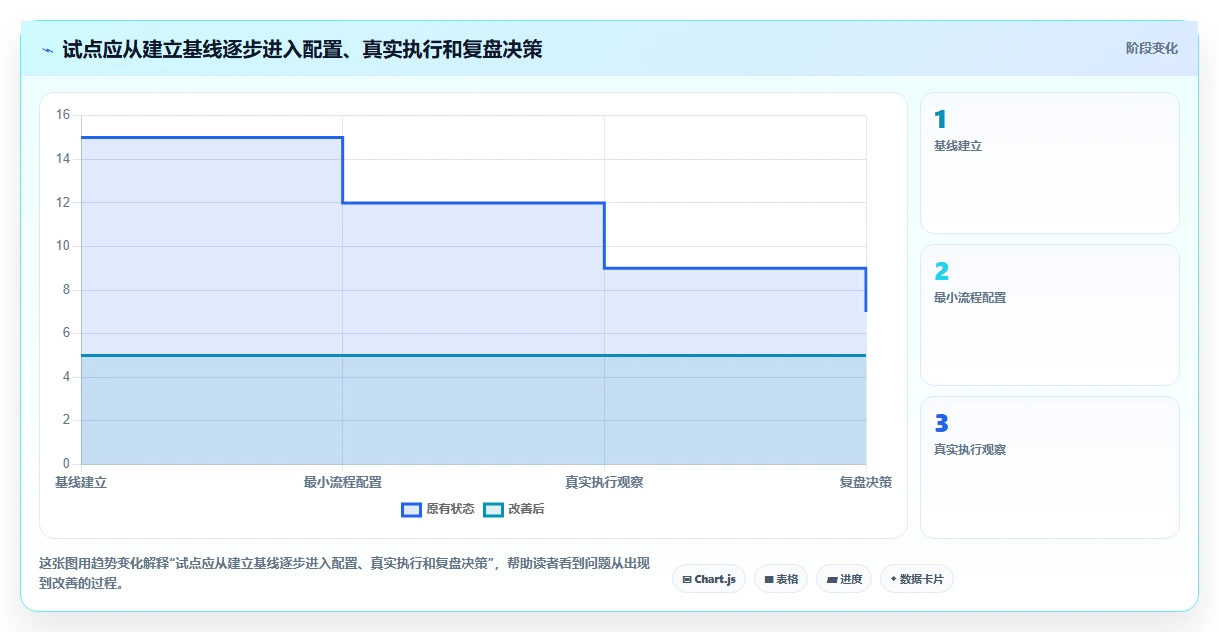This screenshot has height=632, width=1219.
Task: Click the y-axis value 8
Action: [66, 290]
